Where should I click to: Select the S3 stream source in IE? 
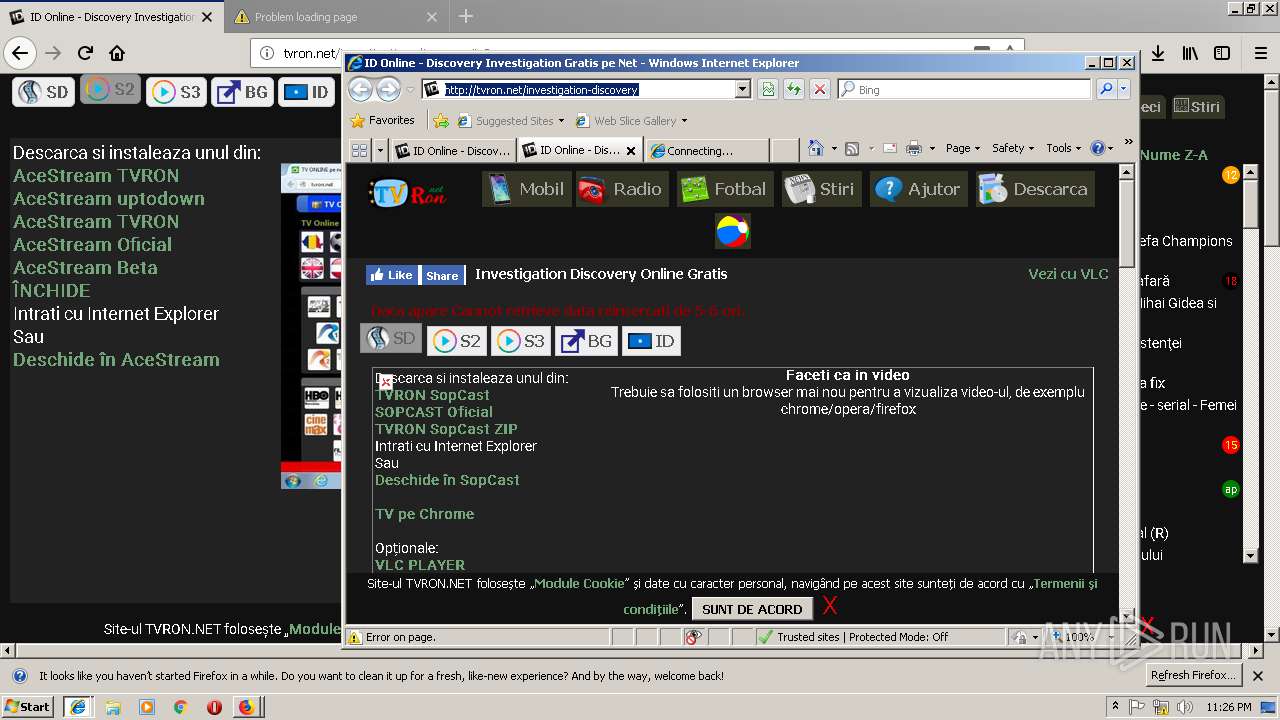point(521,341)
